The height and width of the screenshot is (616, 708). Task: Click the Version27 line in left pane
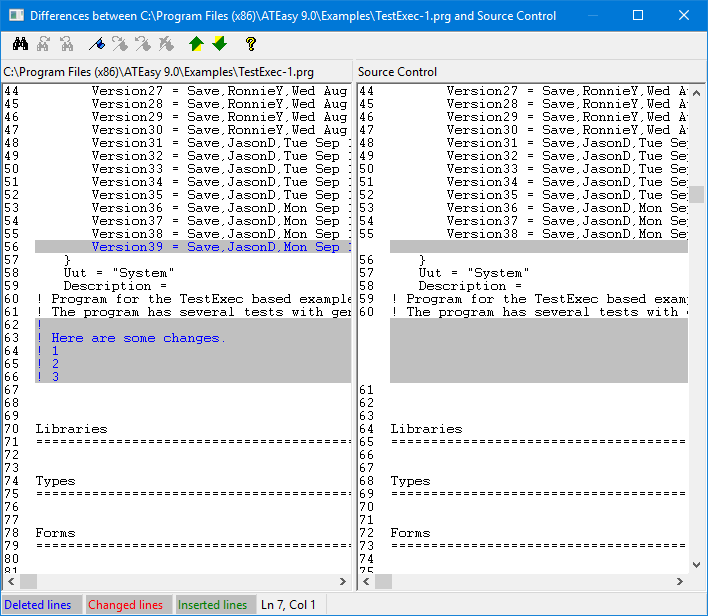point(219,91)
